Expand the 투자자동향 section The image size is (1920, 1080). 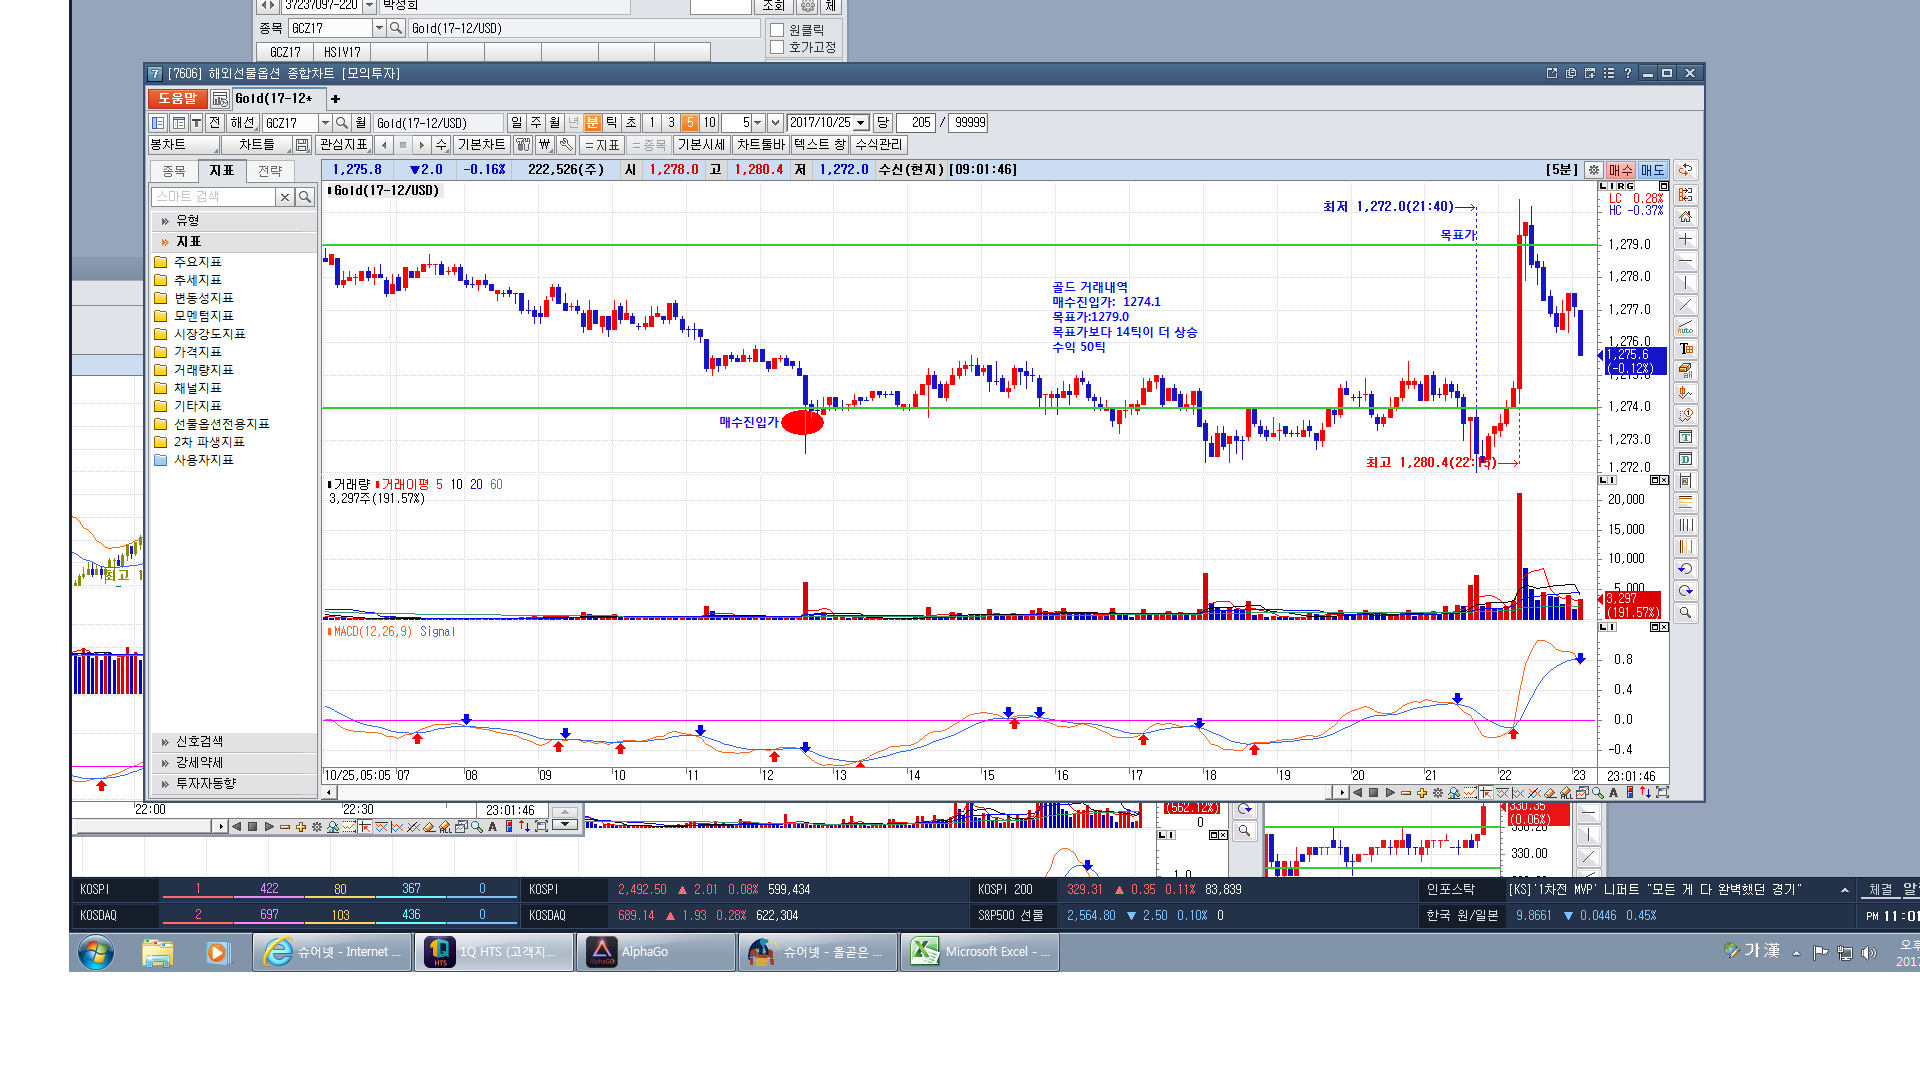pos(234,784)
